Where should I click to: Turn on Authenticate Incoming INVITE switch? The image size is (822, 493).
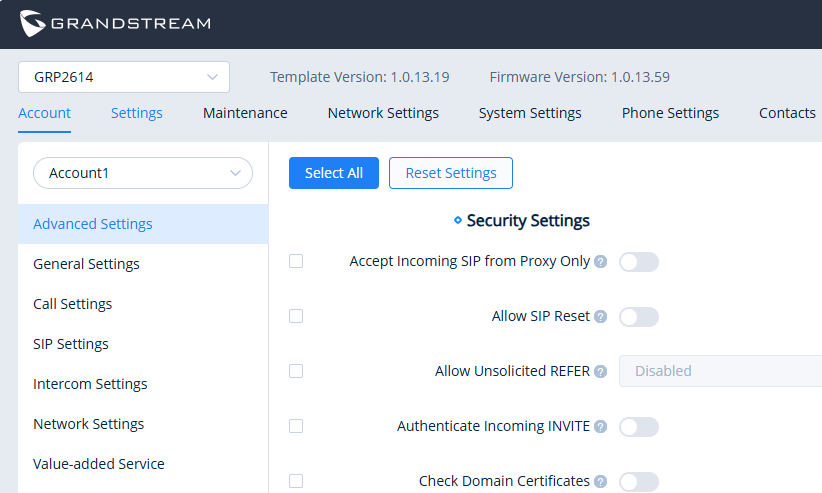tap(639, 427)
